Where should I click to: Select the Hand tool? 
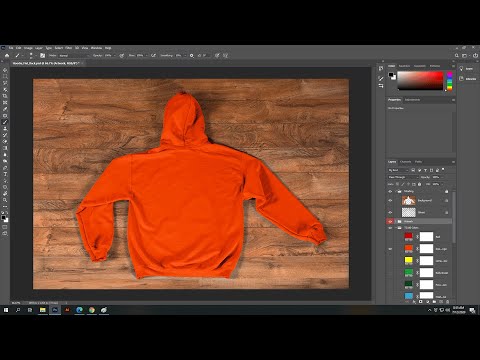pos(5,194)
